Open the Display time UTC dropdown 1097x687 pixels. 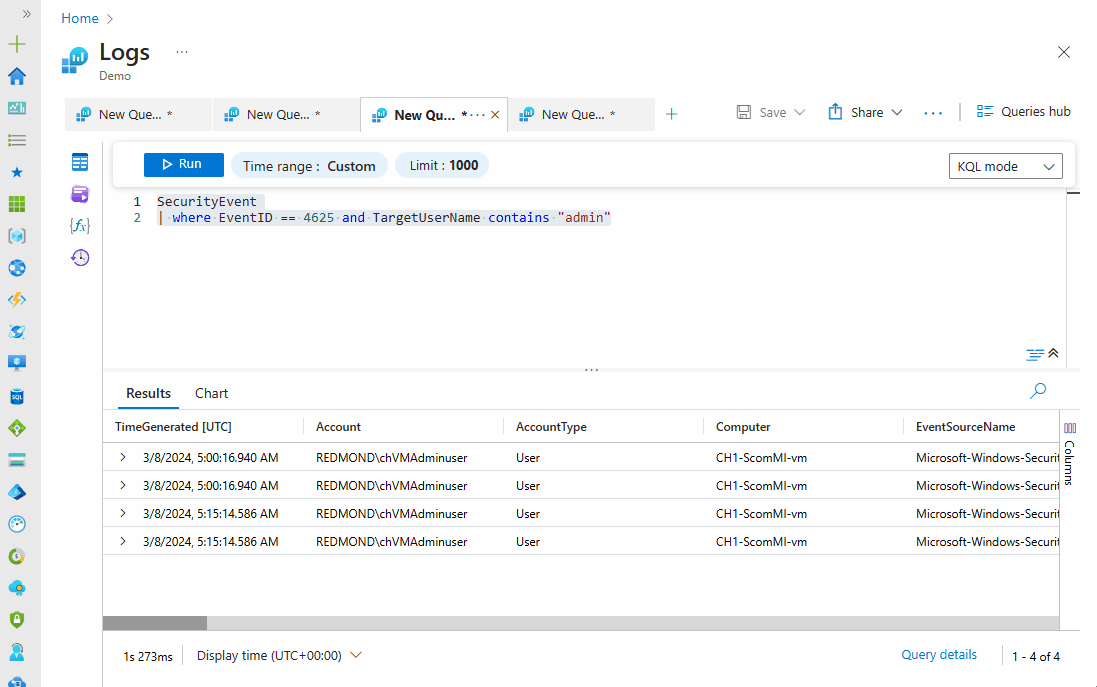279,656
